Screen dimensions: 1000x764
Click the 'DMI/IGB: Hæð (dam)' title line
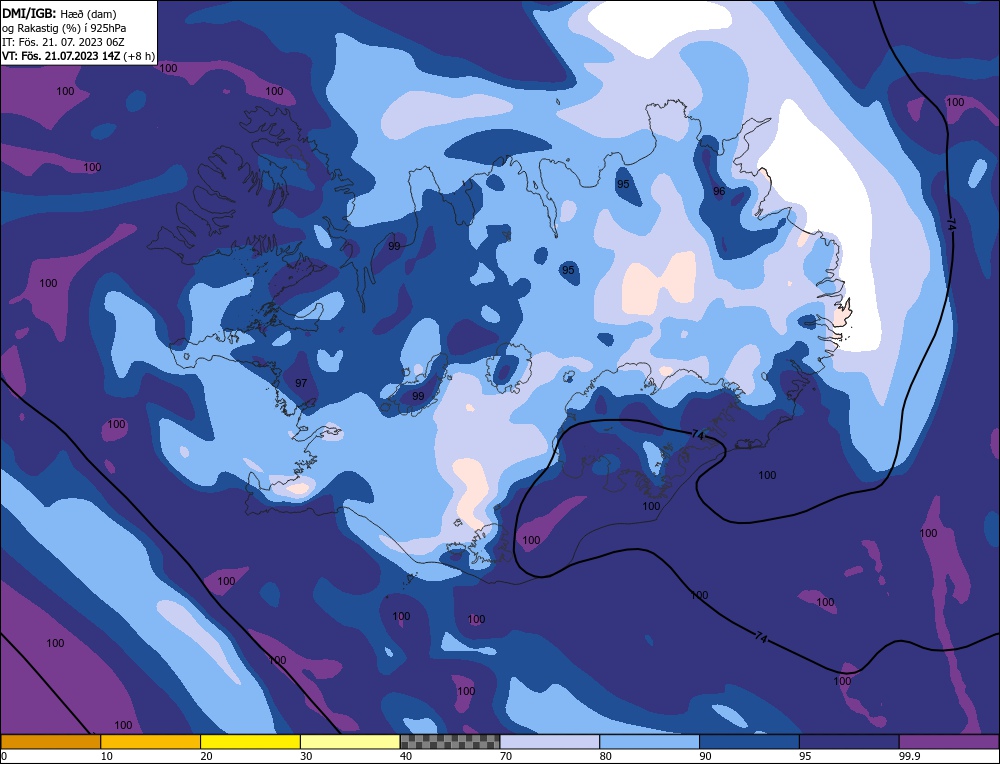click(x=59, y=13)
